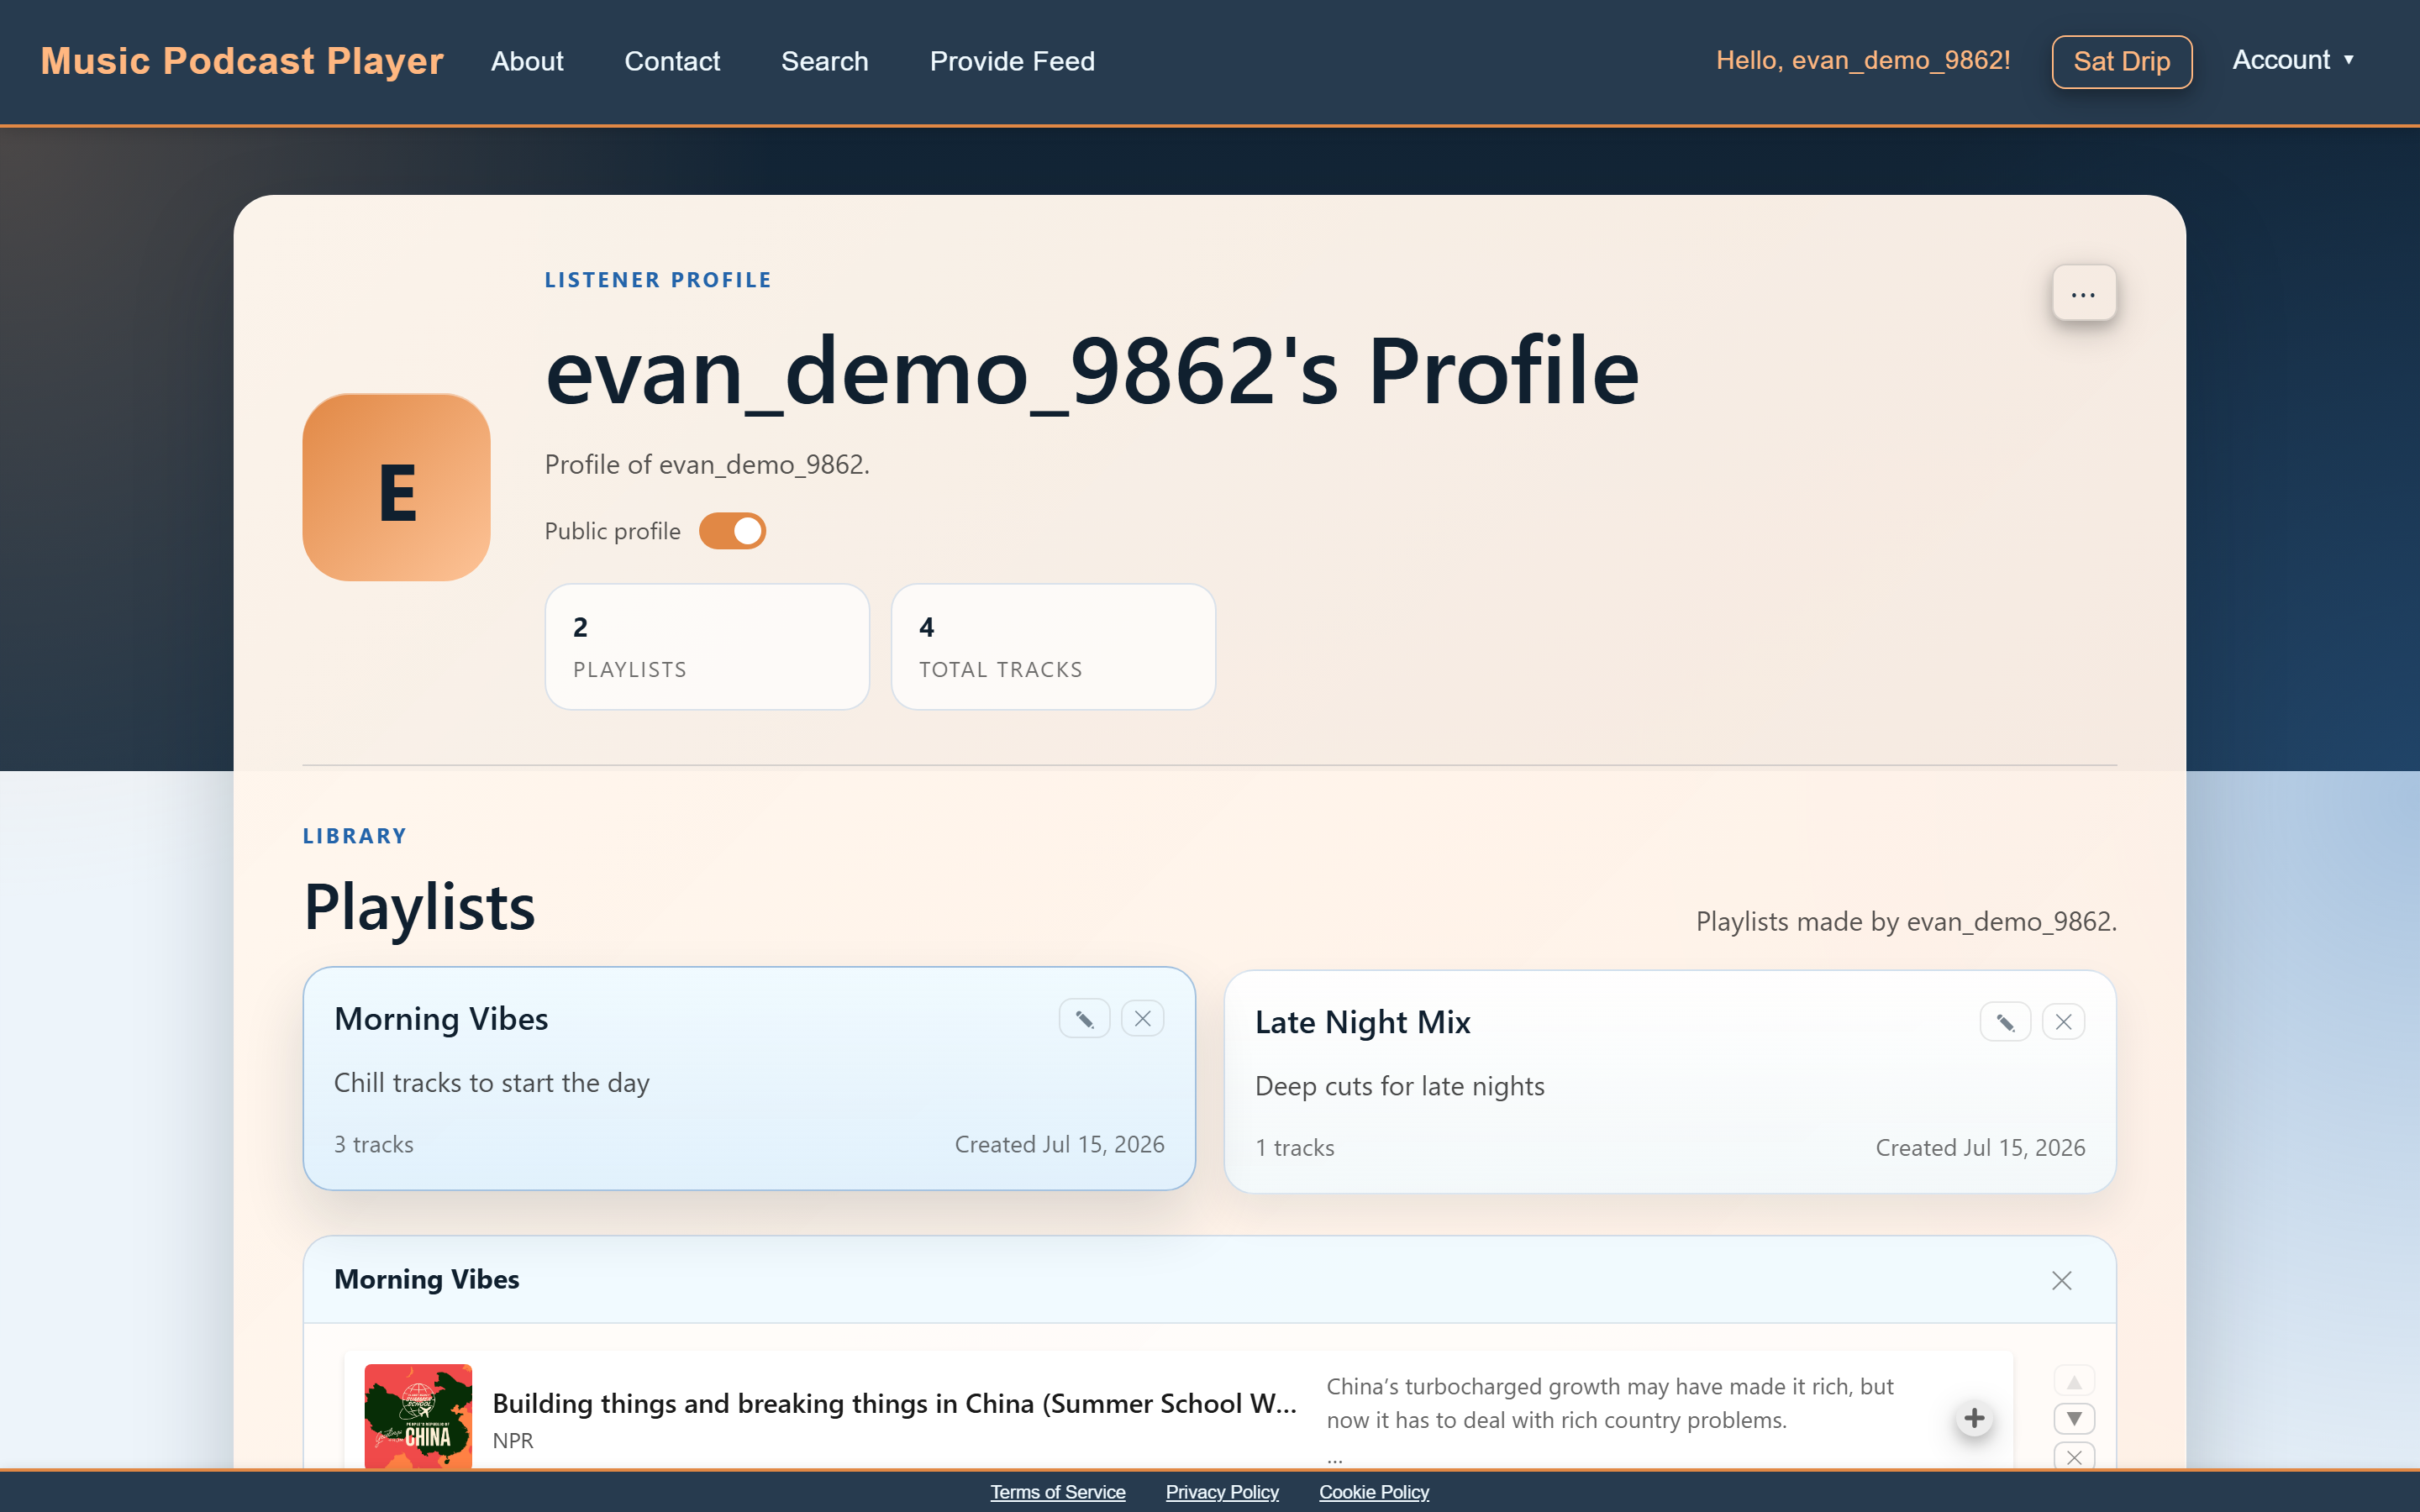The width and height of the screenshot is (2420, 1512).
Task: Click the Hello, evan_demo_9862! greeting
Action: 1863,60
